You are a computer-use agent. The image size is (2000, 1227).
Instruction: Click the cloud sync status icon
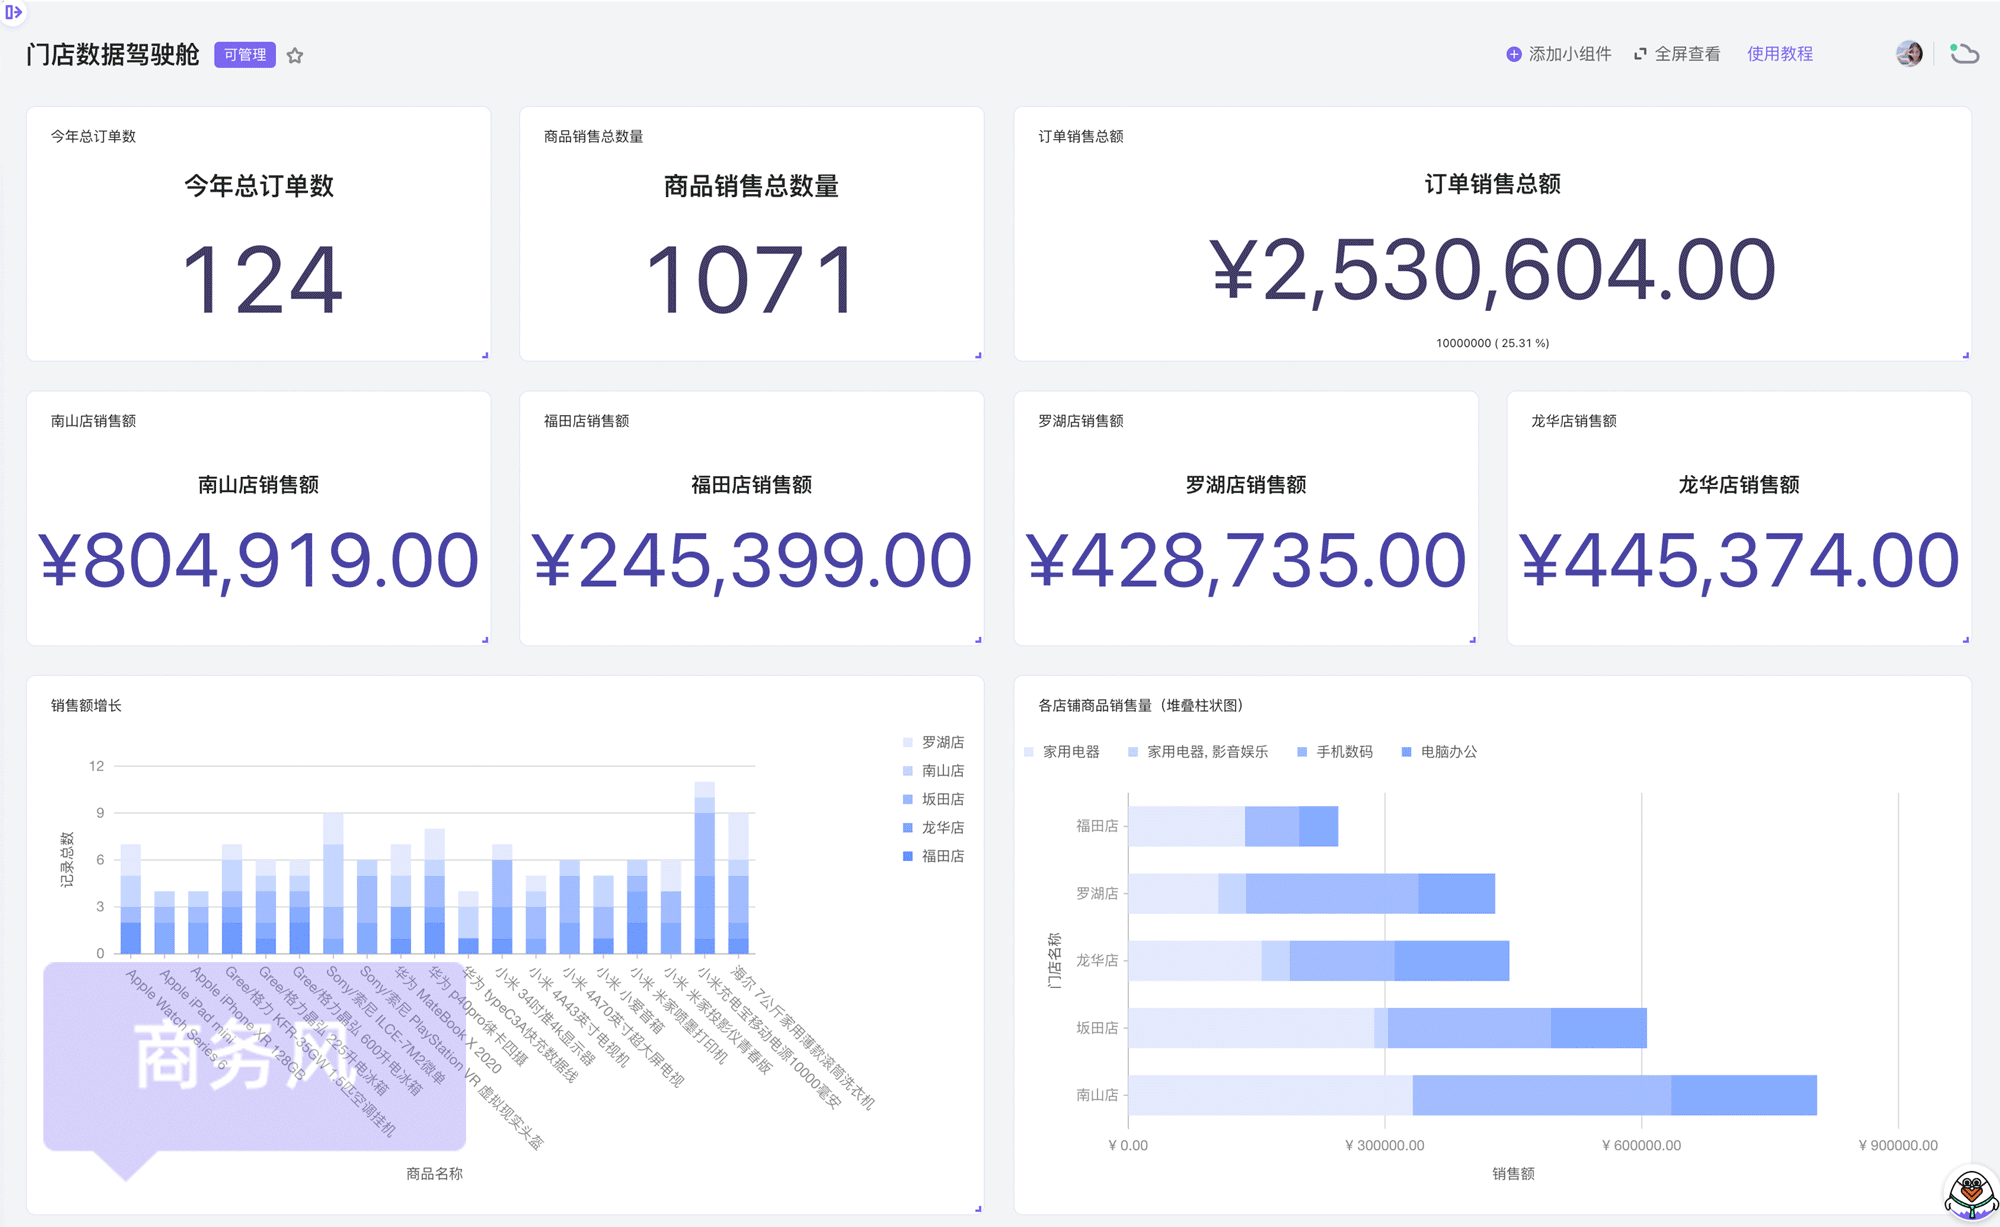pyautogui.click(x=1964, y=54)
